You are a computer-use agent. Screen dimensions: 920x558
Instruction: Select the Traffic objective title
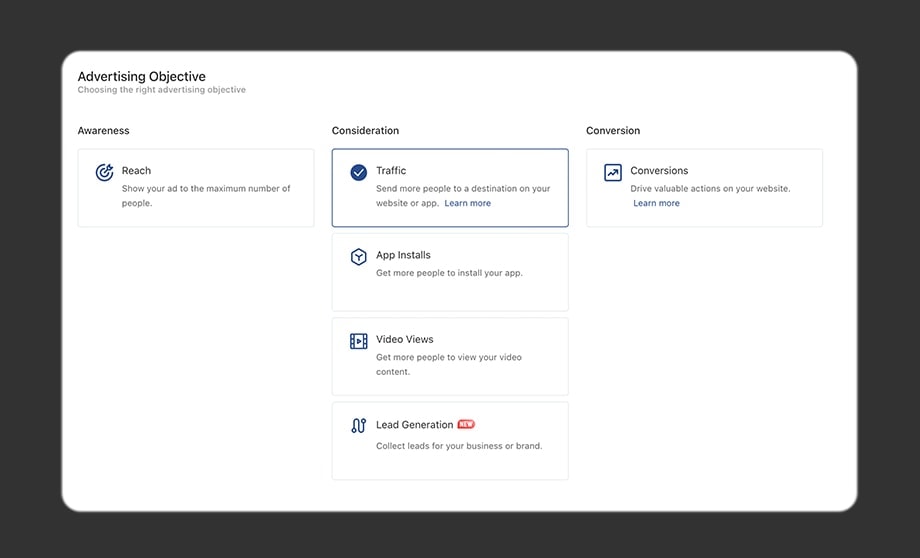(391, 171)
